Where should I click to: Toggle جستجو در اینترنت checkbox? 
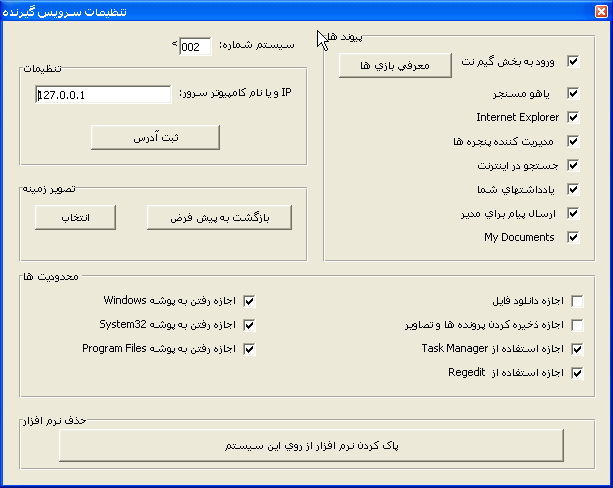573,165
